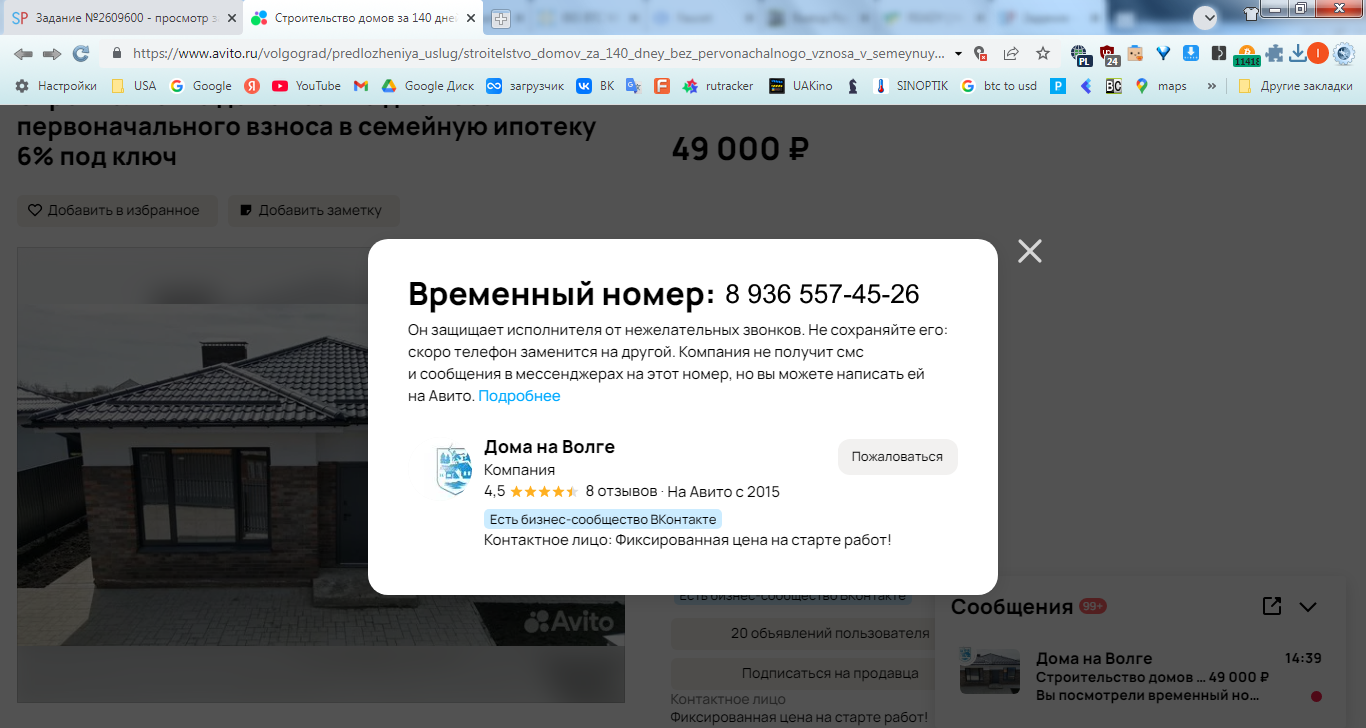Open the tab search dropdown chevron
1366x728 pixels.
pyautogui.click(x=1206, y=18)
